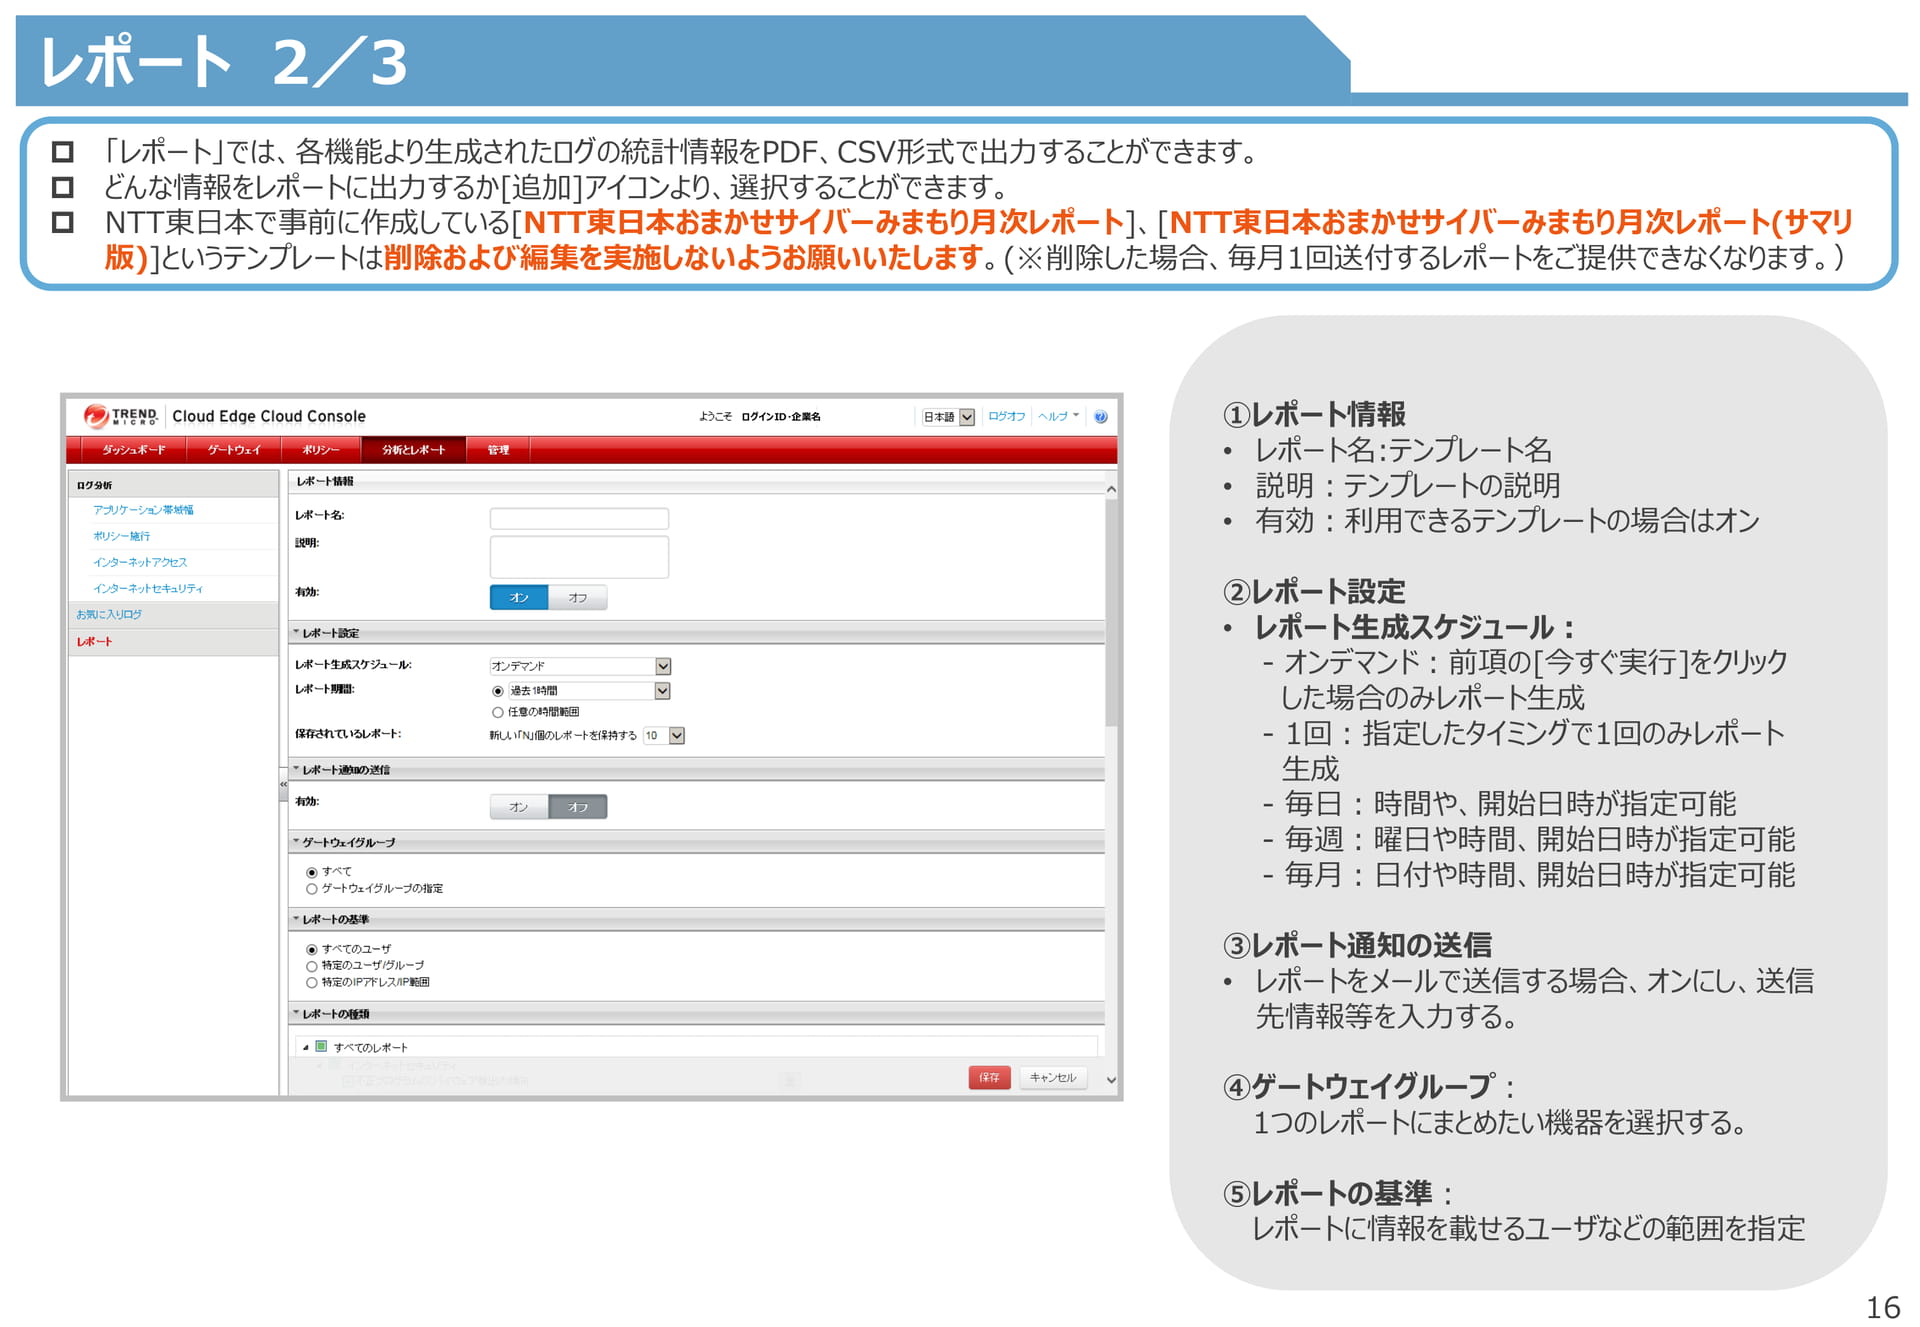Viewport: 1920px width, 1327px height.
Task: Click the ログ分析 sidebar header
Action: click(173, 485)
